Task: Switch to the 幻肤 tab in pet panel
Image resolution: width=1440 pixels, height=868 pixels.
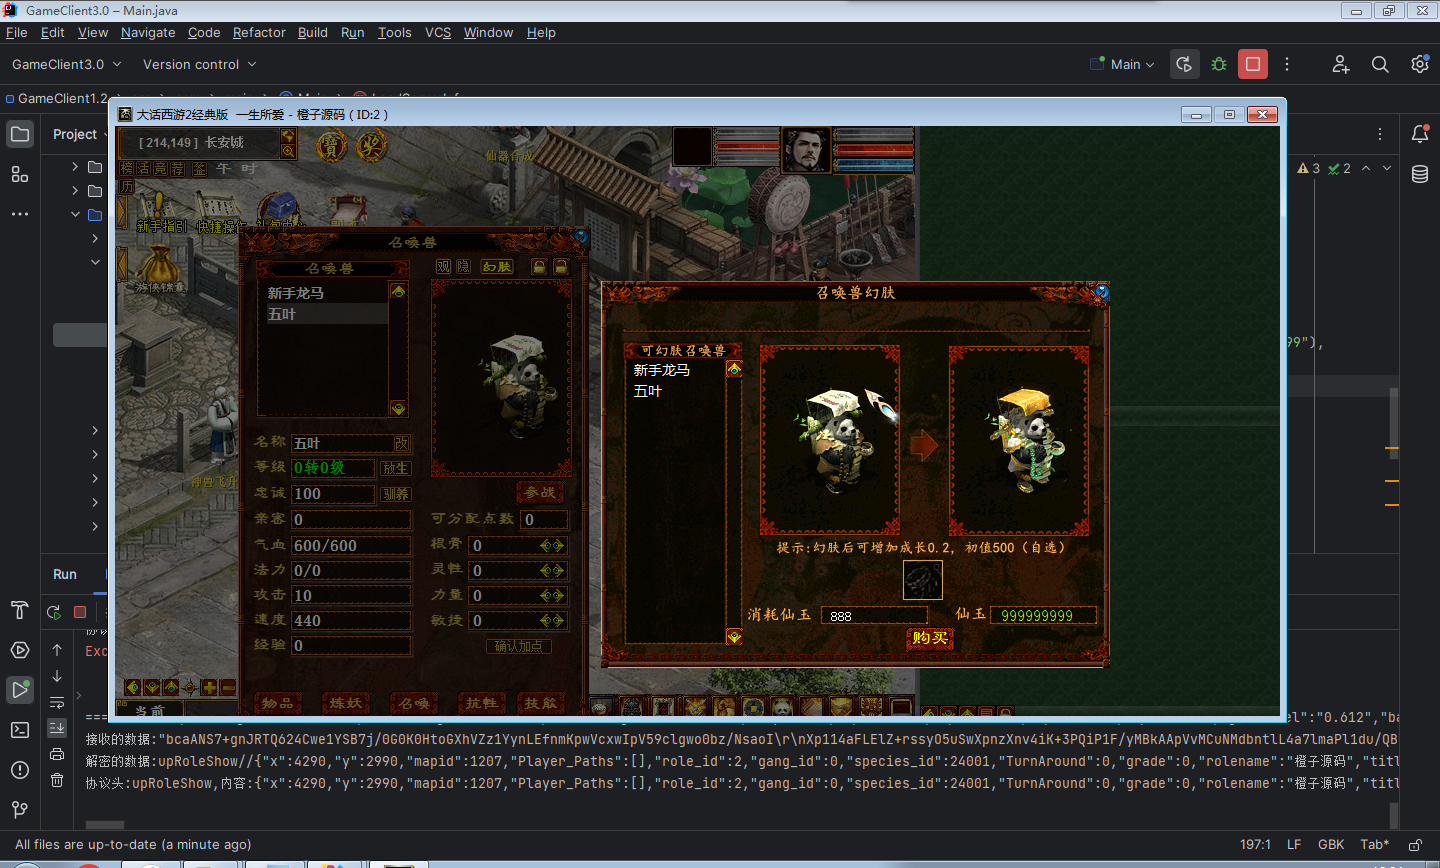Action: click(x=496, y=267)
